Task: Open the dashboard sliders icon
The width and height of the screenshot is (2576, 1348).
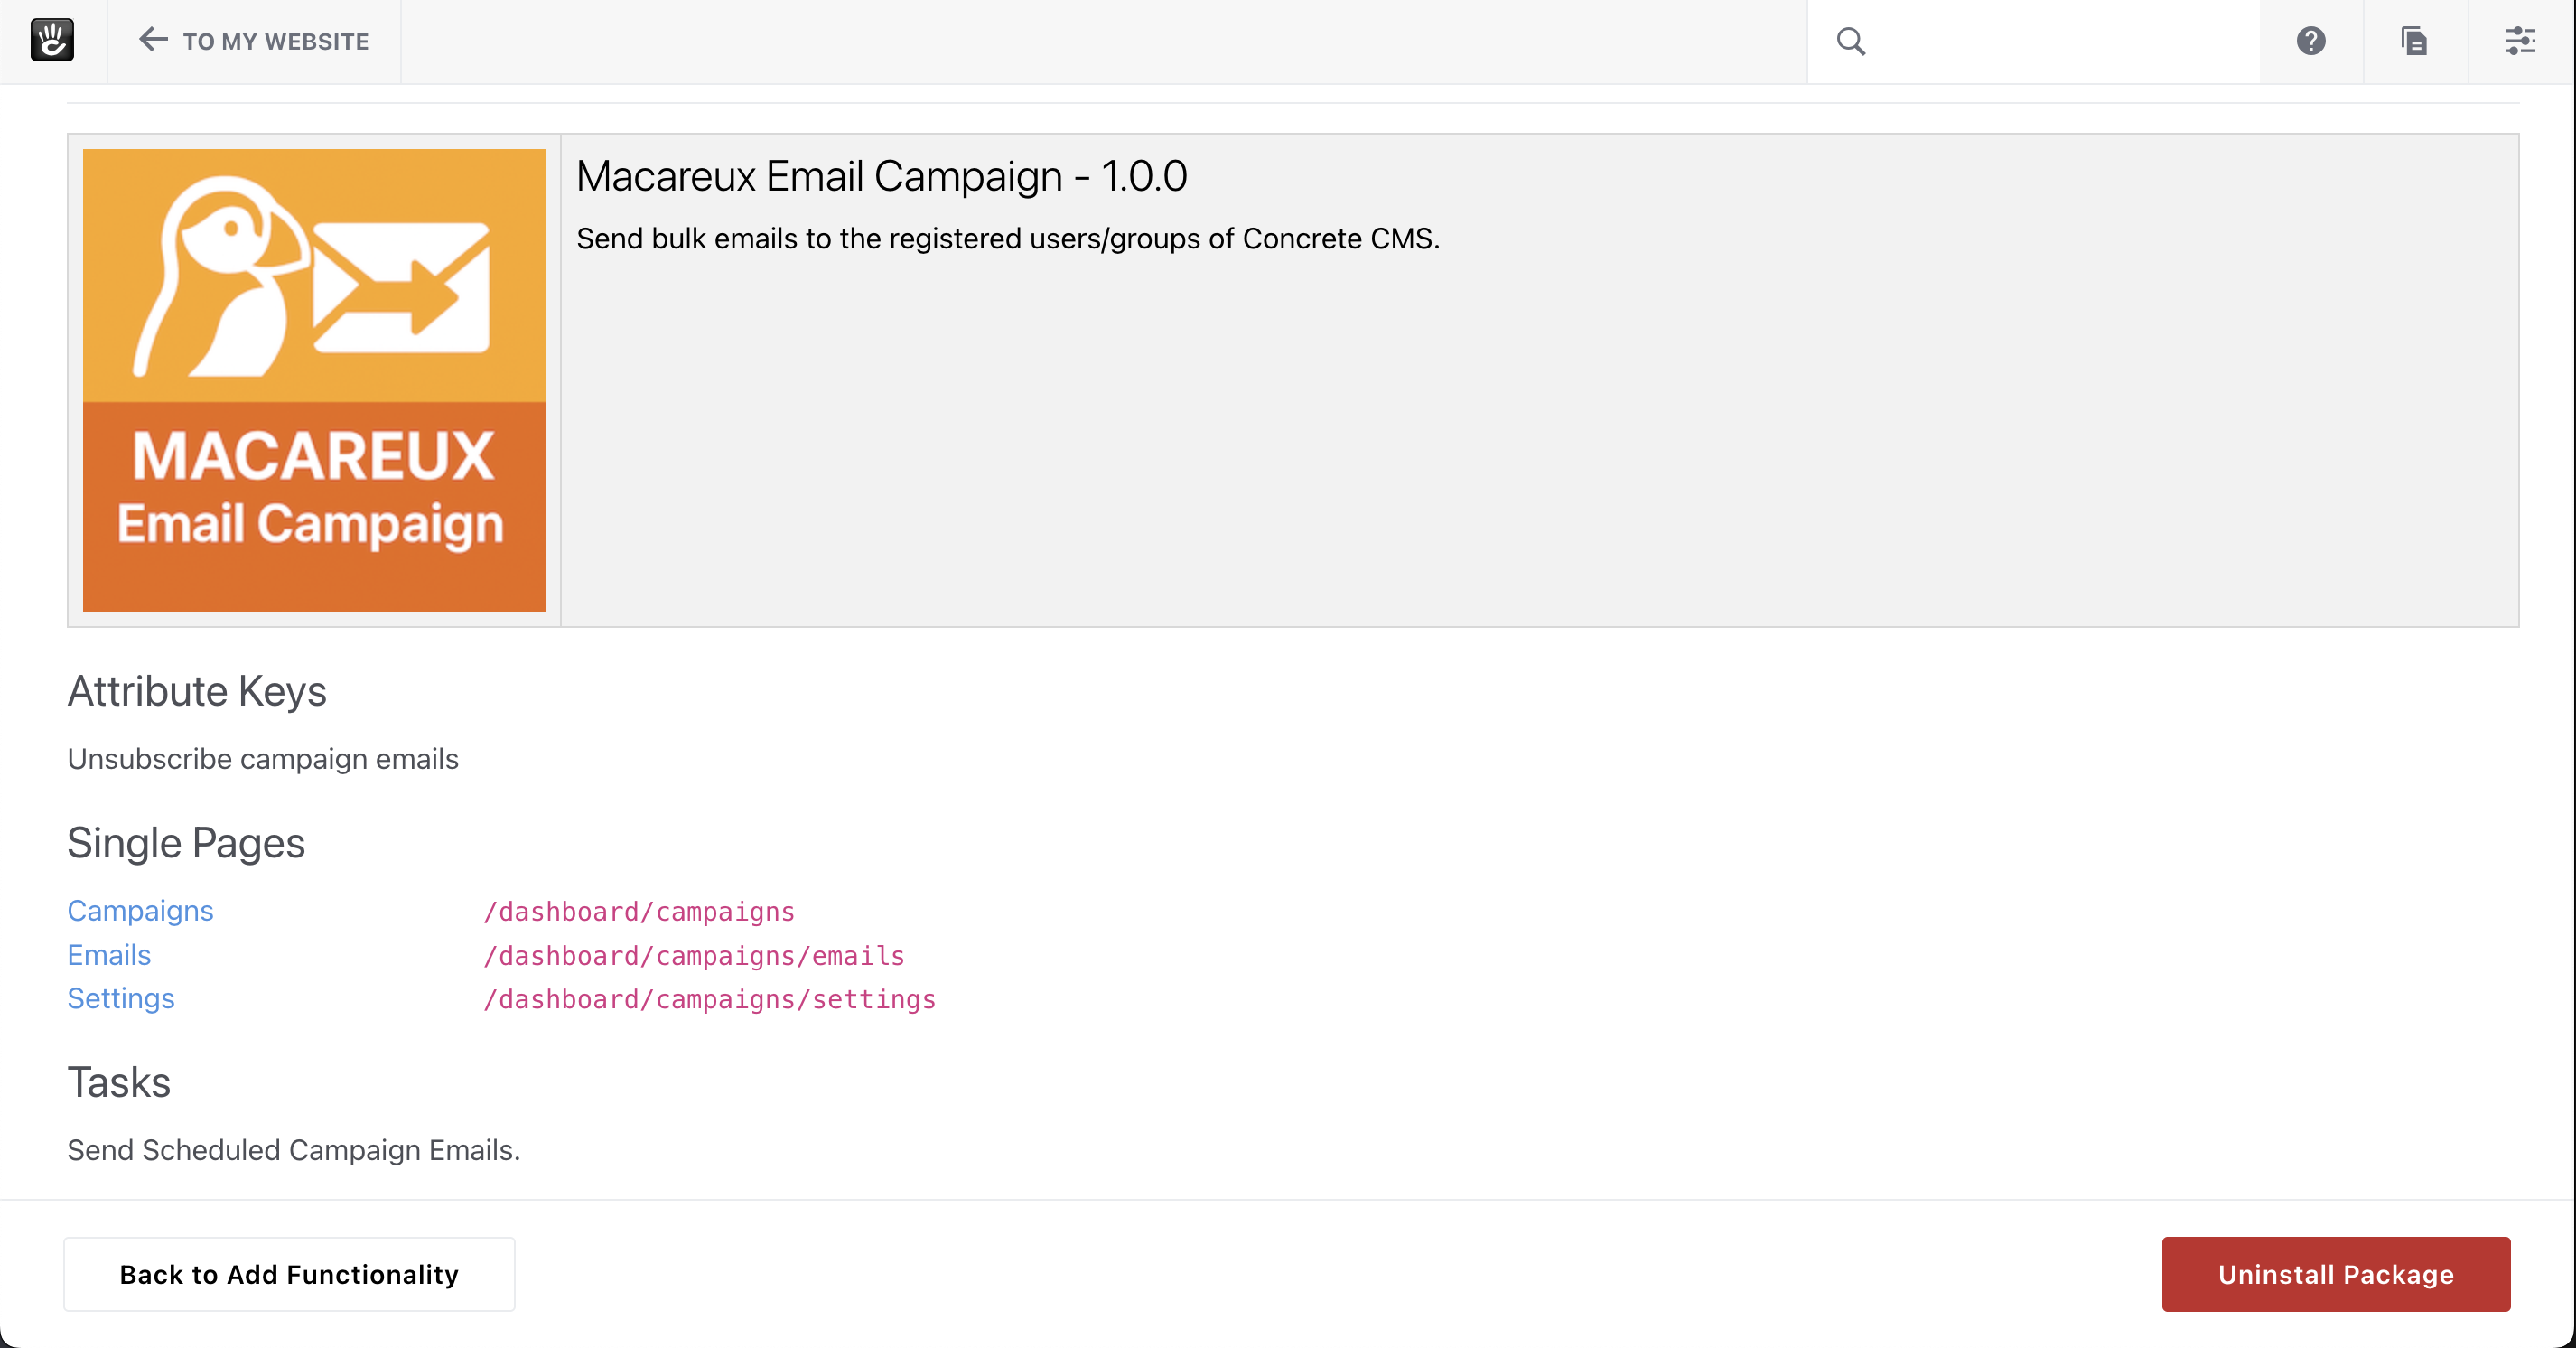Action: click(x=2519, y=41)
